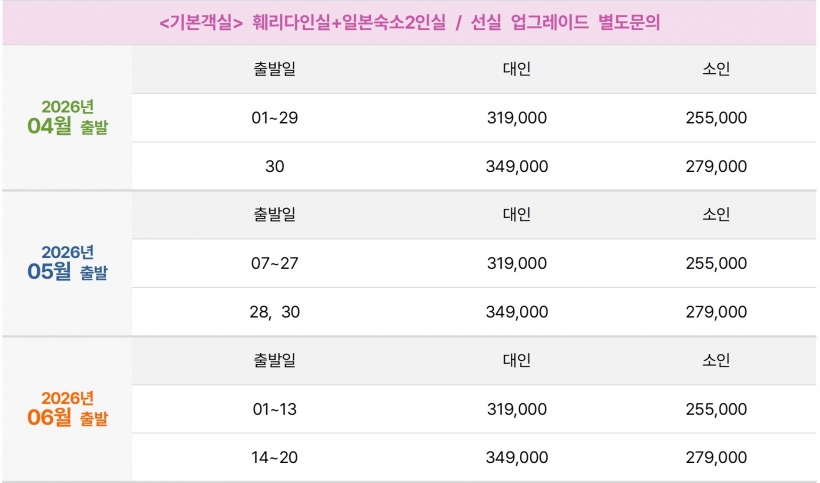Select the 2026년 06월 출발 label
Viewport: 820px width, 483px height.
tap(68, 409)
